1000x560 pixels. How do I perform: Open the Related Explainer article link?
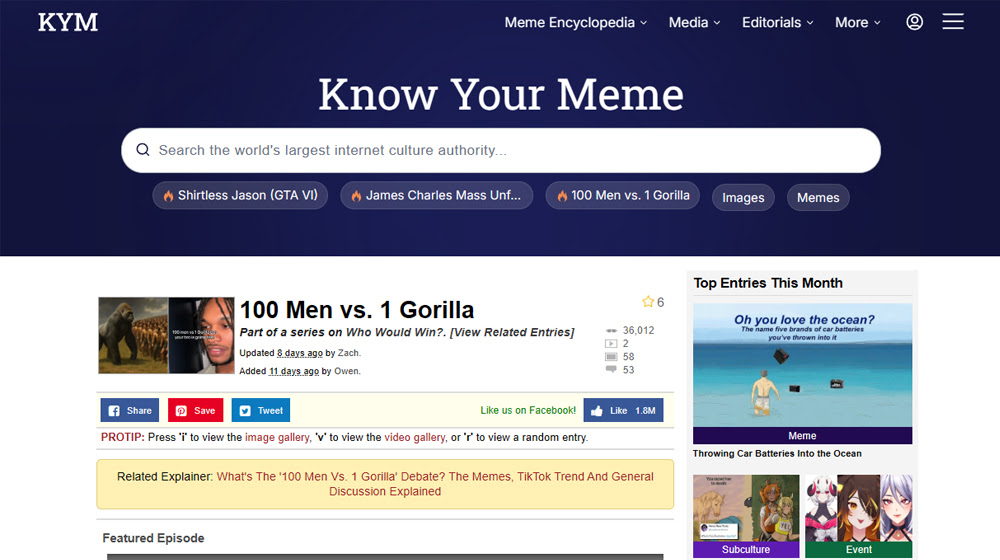point(435,483)
